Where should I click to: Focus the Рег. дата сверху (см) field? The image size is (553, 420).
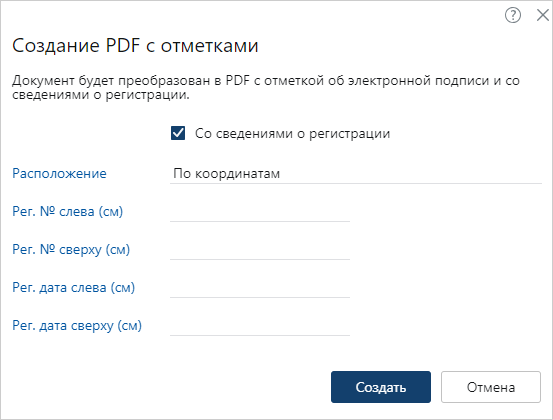[260, 326]
